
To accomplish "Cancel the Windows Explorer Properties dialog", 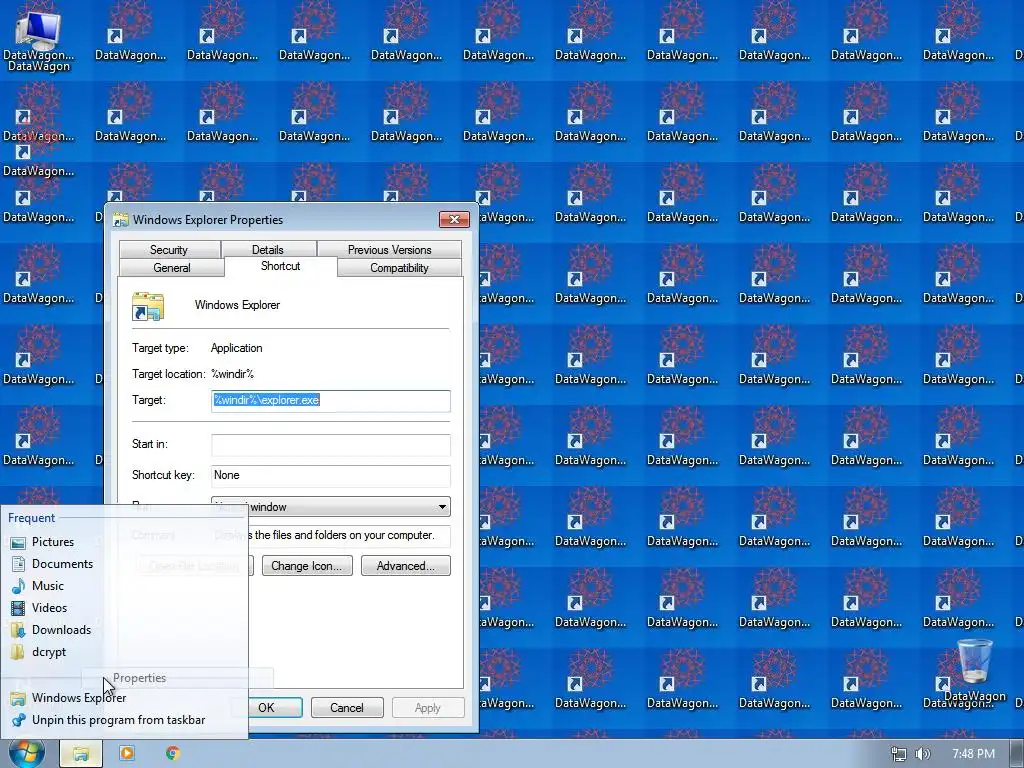I will point(347,708).
